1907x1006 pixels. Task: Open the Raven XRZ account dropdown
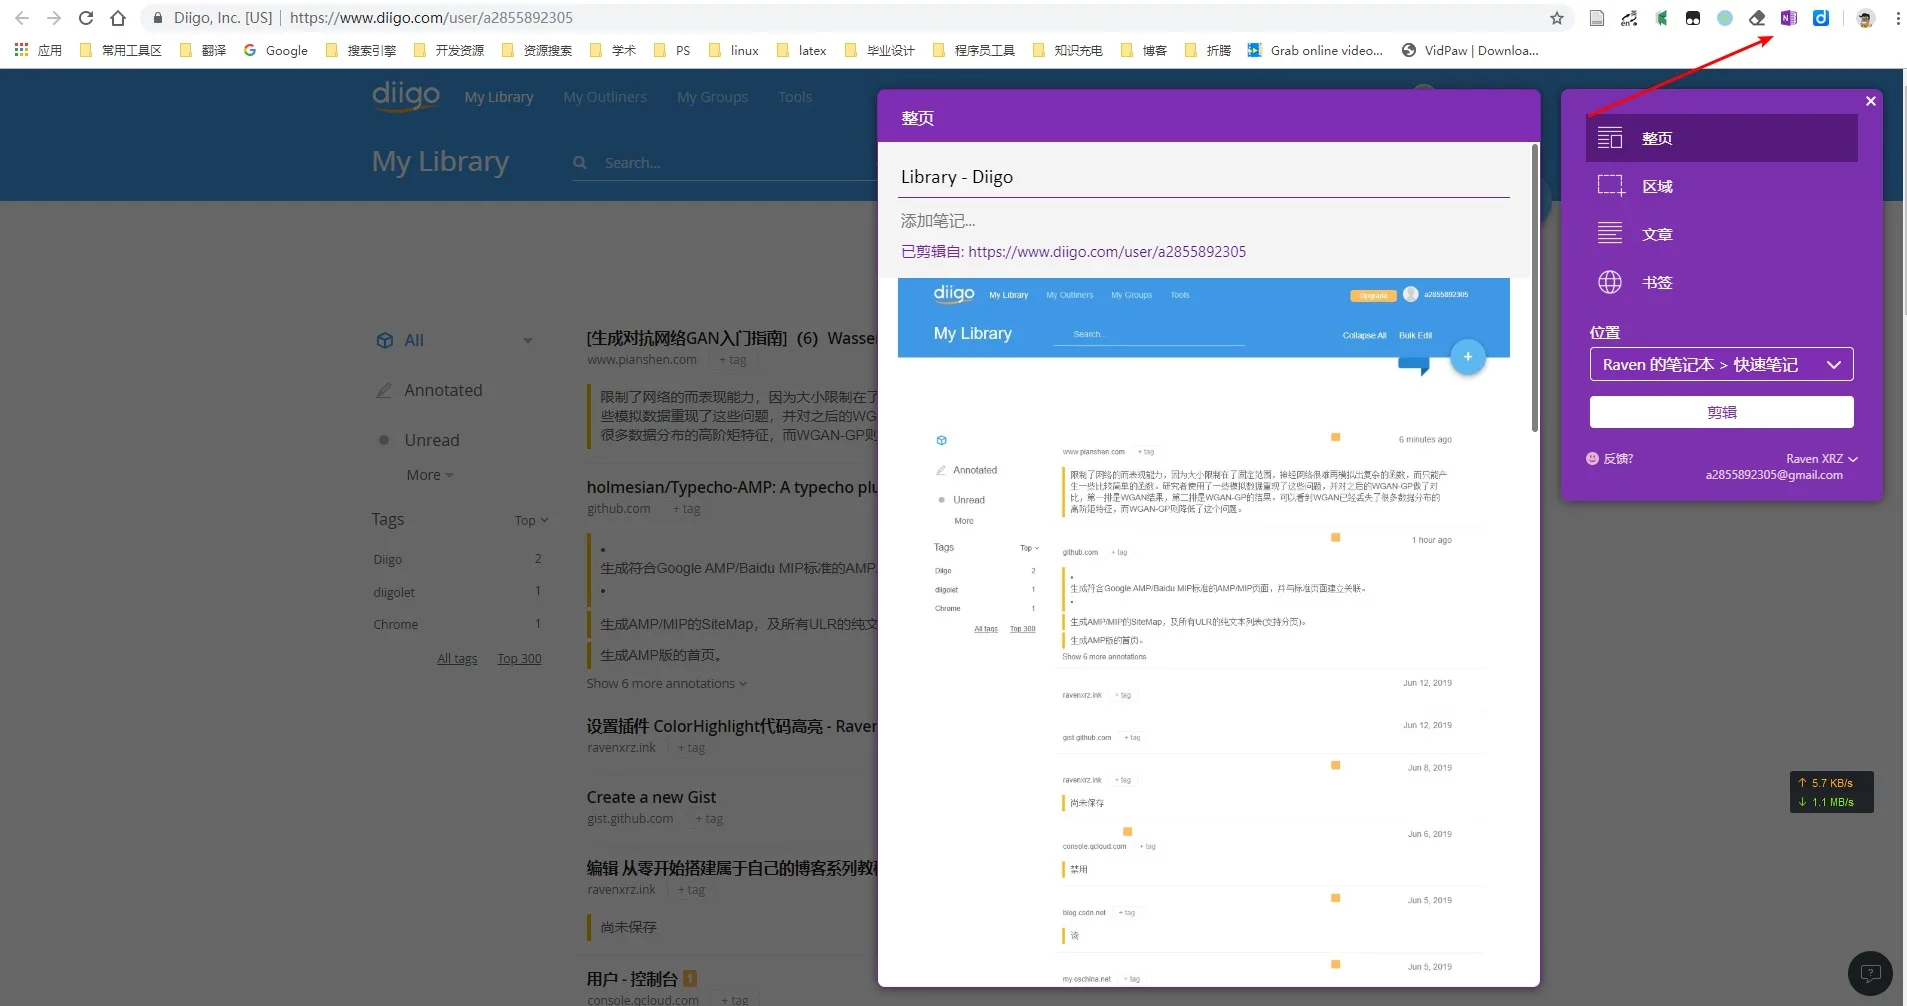[1822, 459]
